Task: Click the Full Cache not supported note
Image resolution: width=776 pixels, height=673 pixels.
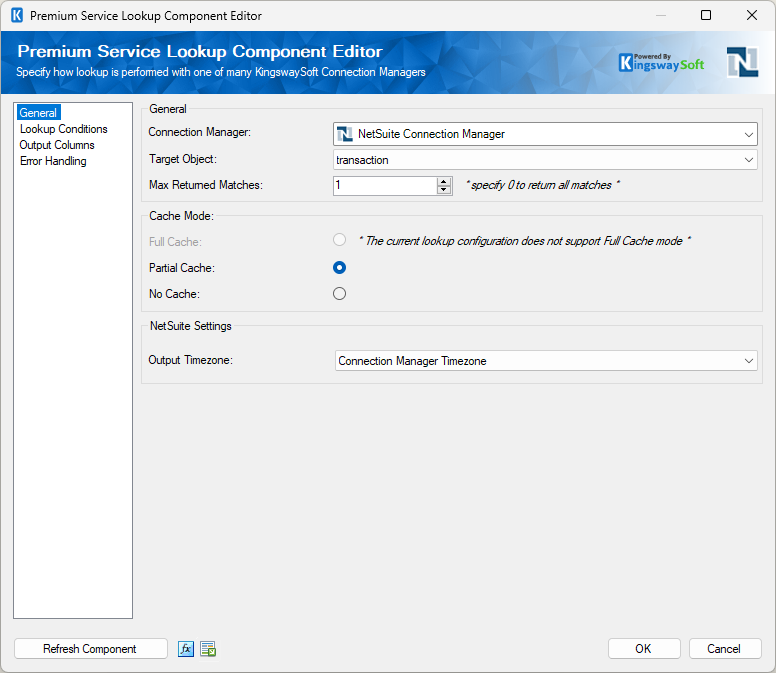Action: coord(525,241)
